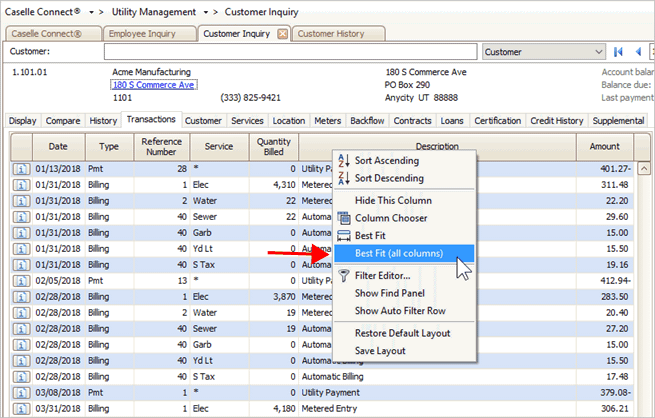The width and height of the screenshot is (655, 418).
Task: Choose Sort Descending from context menu
Action: pyautogui.click(x=404, y=178)
